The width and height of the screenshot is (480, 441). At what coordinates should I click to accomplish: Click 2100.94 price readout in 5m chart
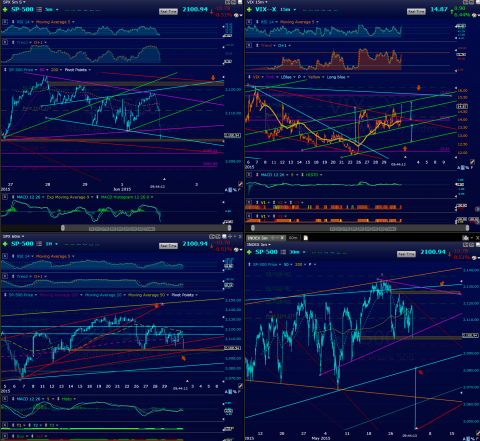point(195,9)
